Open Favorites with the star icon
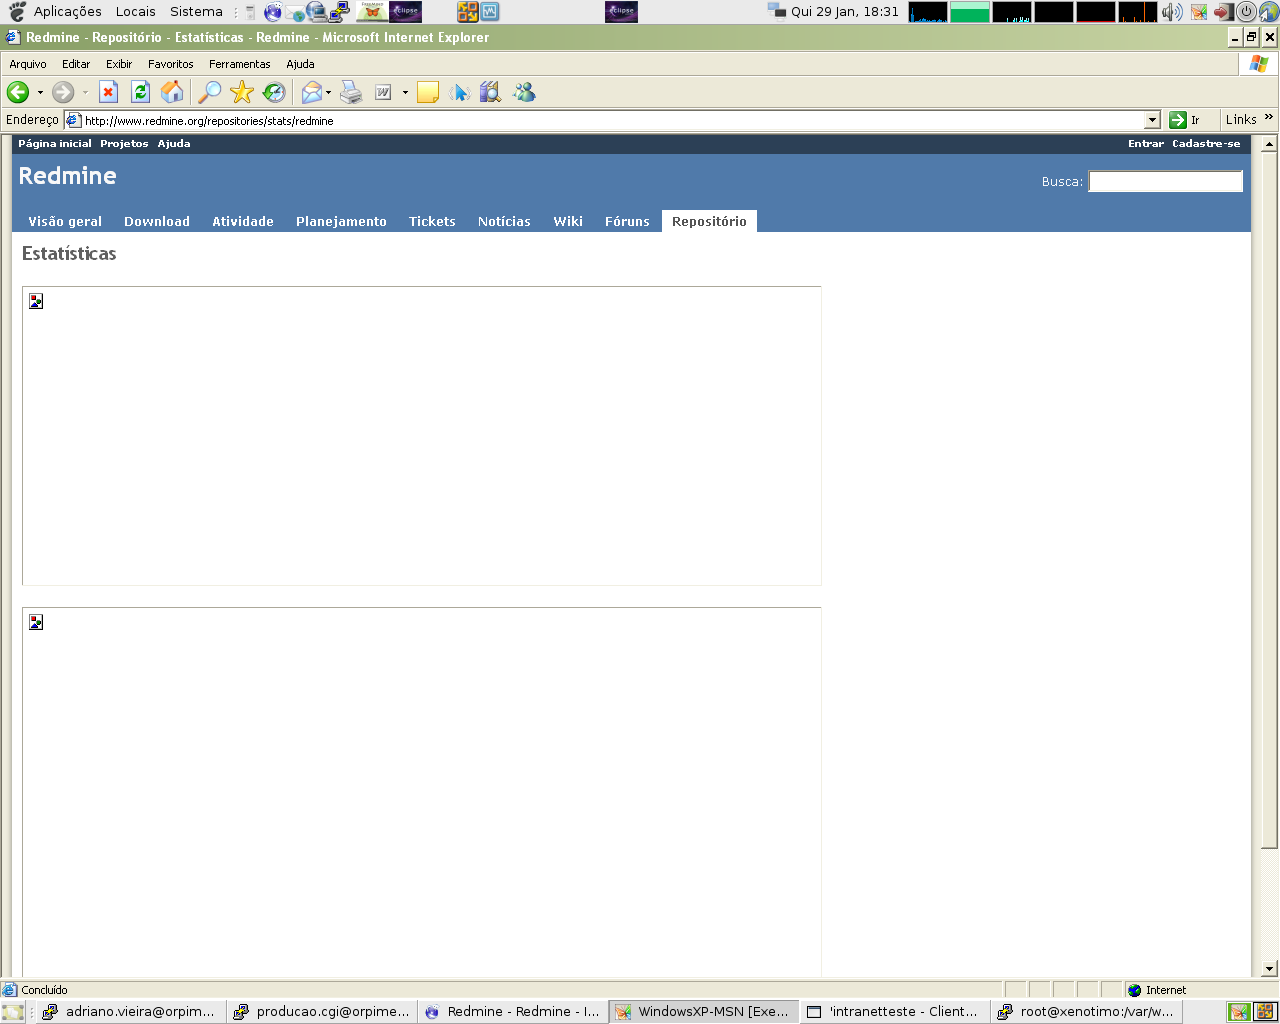Viewport: 1280px width, 1024px height. click(242, 92)
